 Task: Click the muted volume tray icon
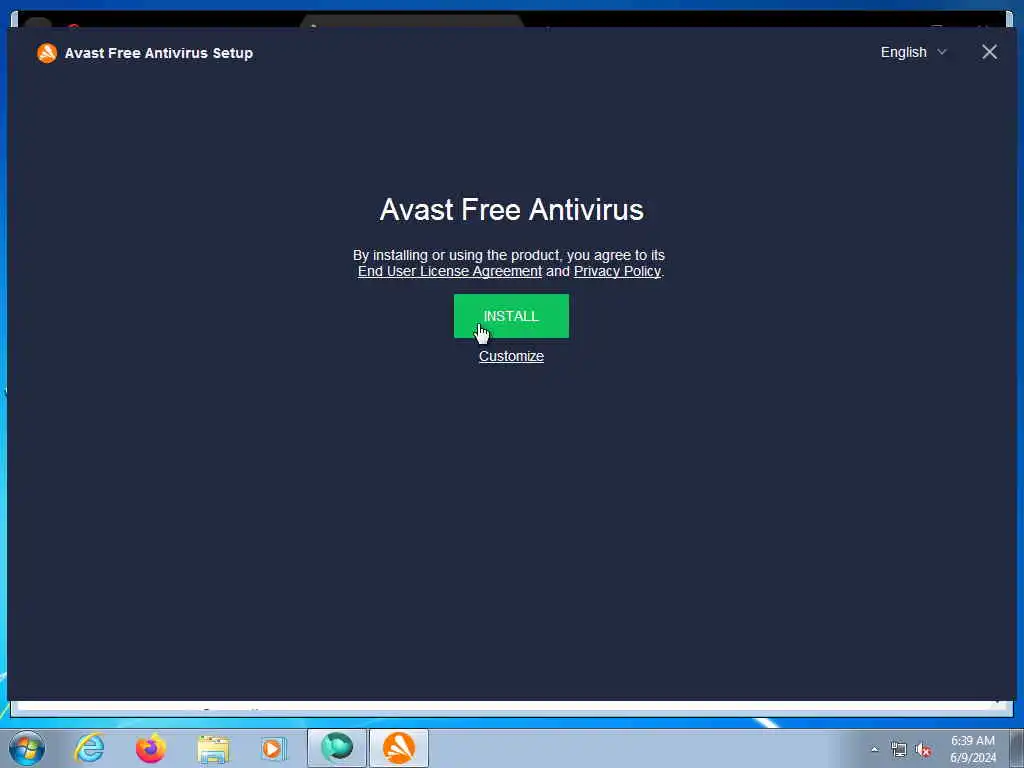click(923, 750)
